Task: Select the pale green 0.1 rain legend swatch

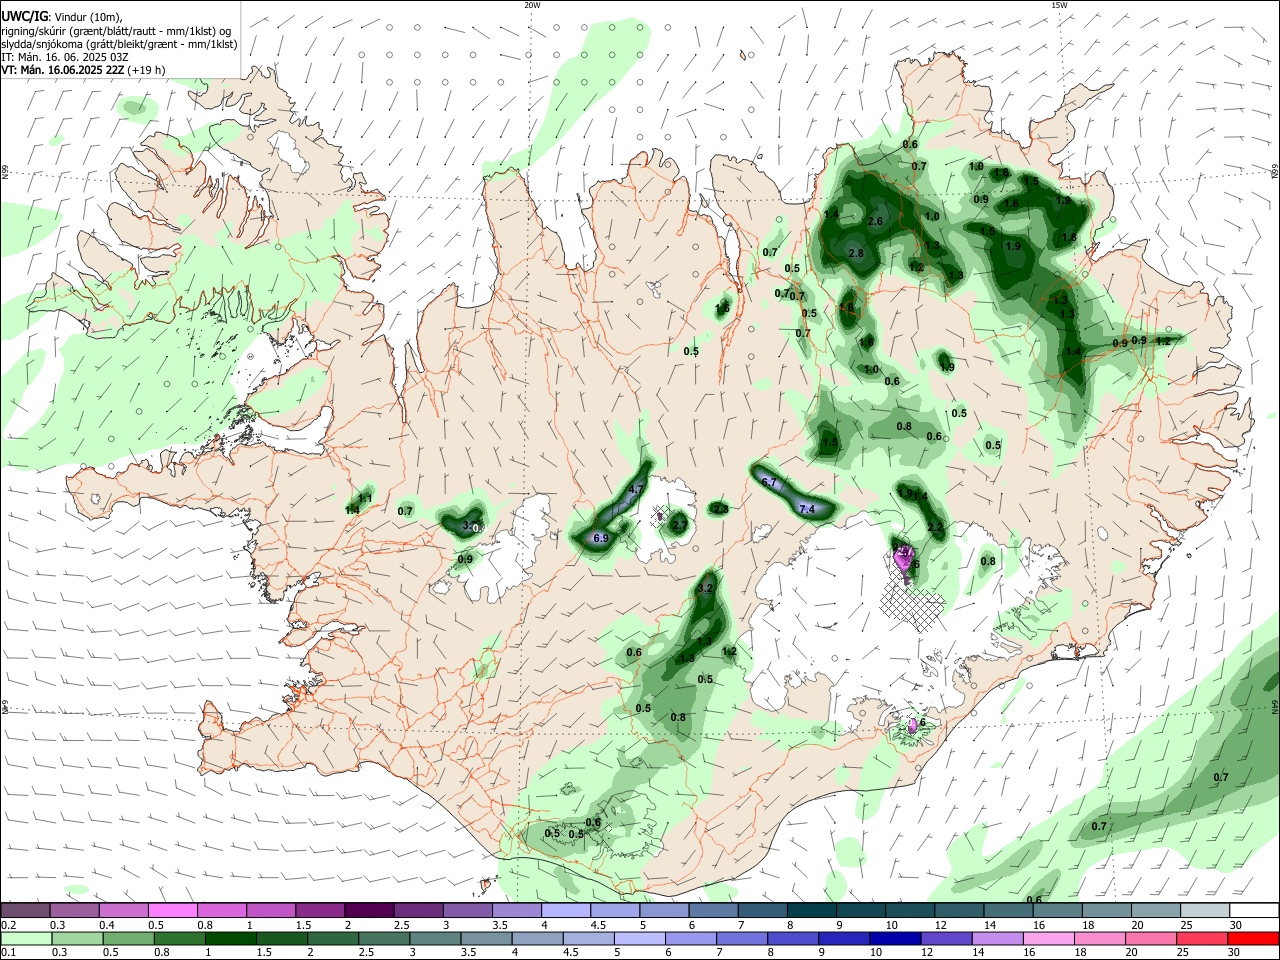Action: tap(27, 938)
